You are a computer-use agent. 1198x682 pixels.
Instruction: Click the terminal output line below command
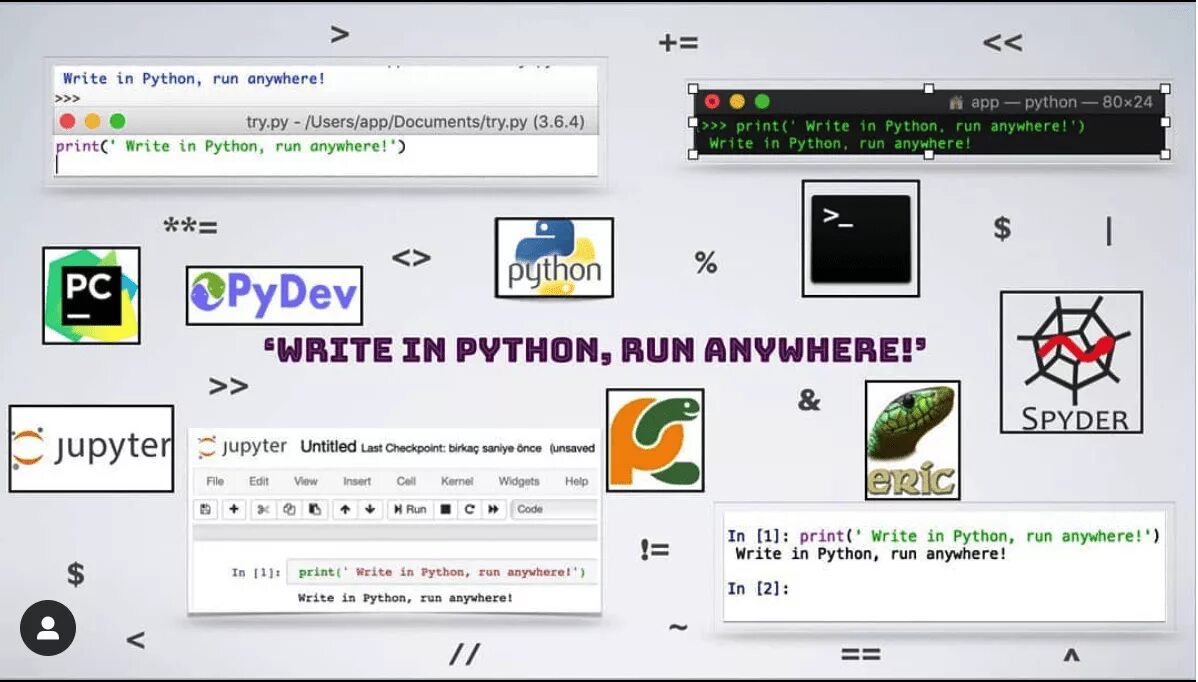pyautogui.click(x=840, y=144)
